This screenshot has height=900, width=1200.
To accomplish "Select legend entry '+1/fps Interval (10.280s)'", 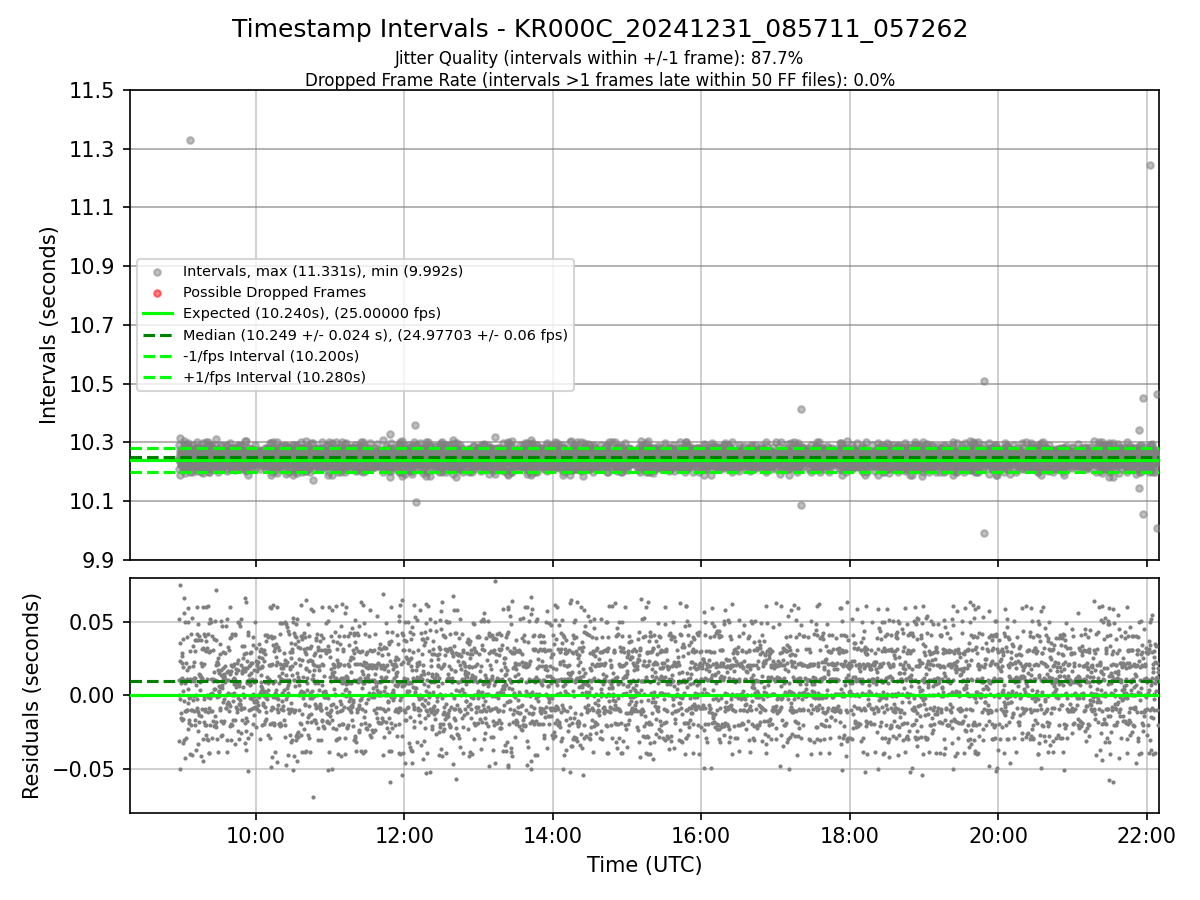I will [x=274, y=377].
